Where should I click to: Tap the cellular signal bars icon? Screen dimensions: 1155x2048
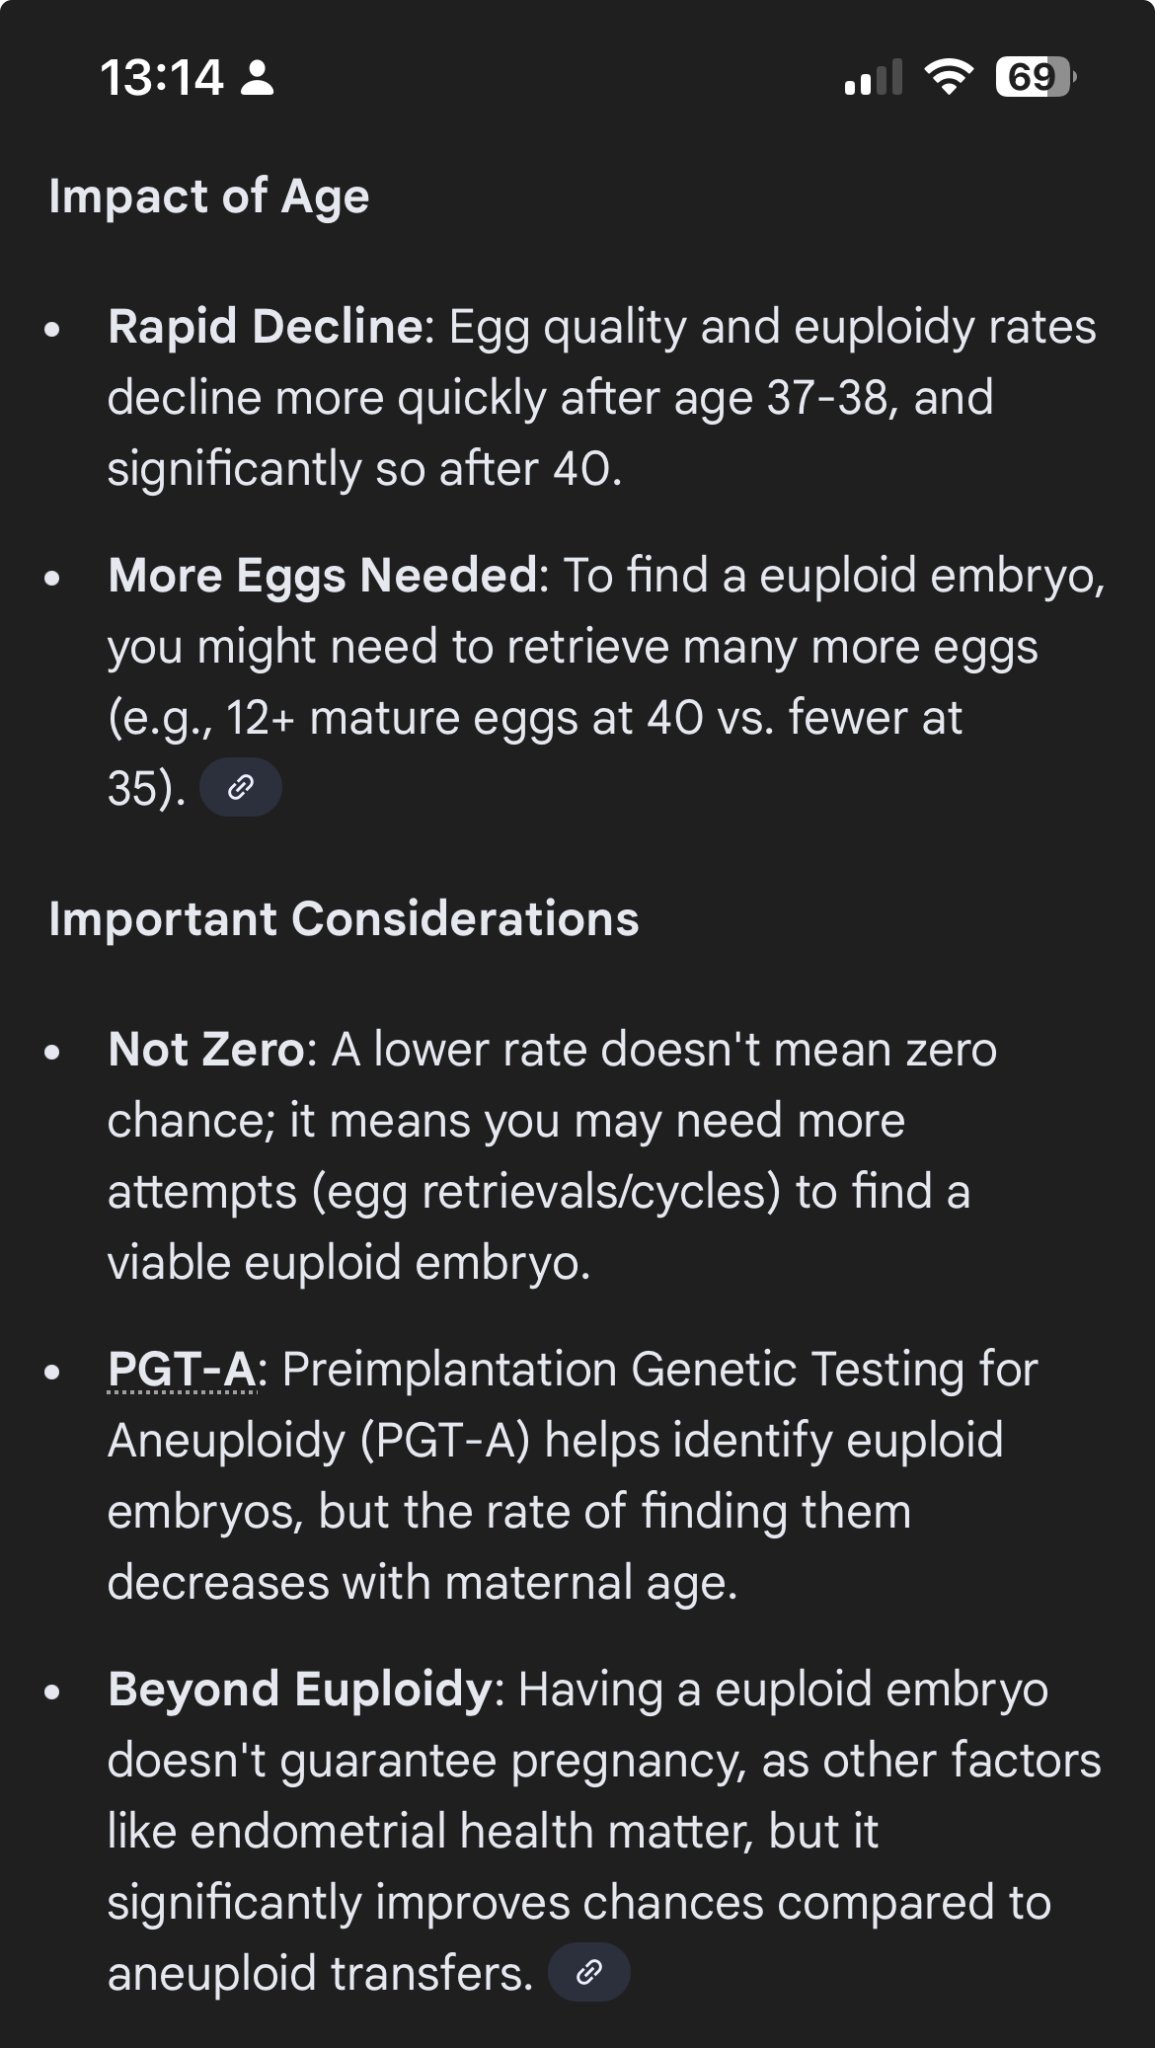(873, 77)
